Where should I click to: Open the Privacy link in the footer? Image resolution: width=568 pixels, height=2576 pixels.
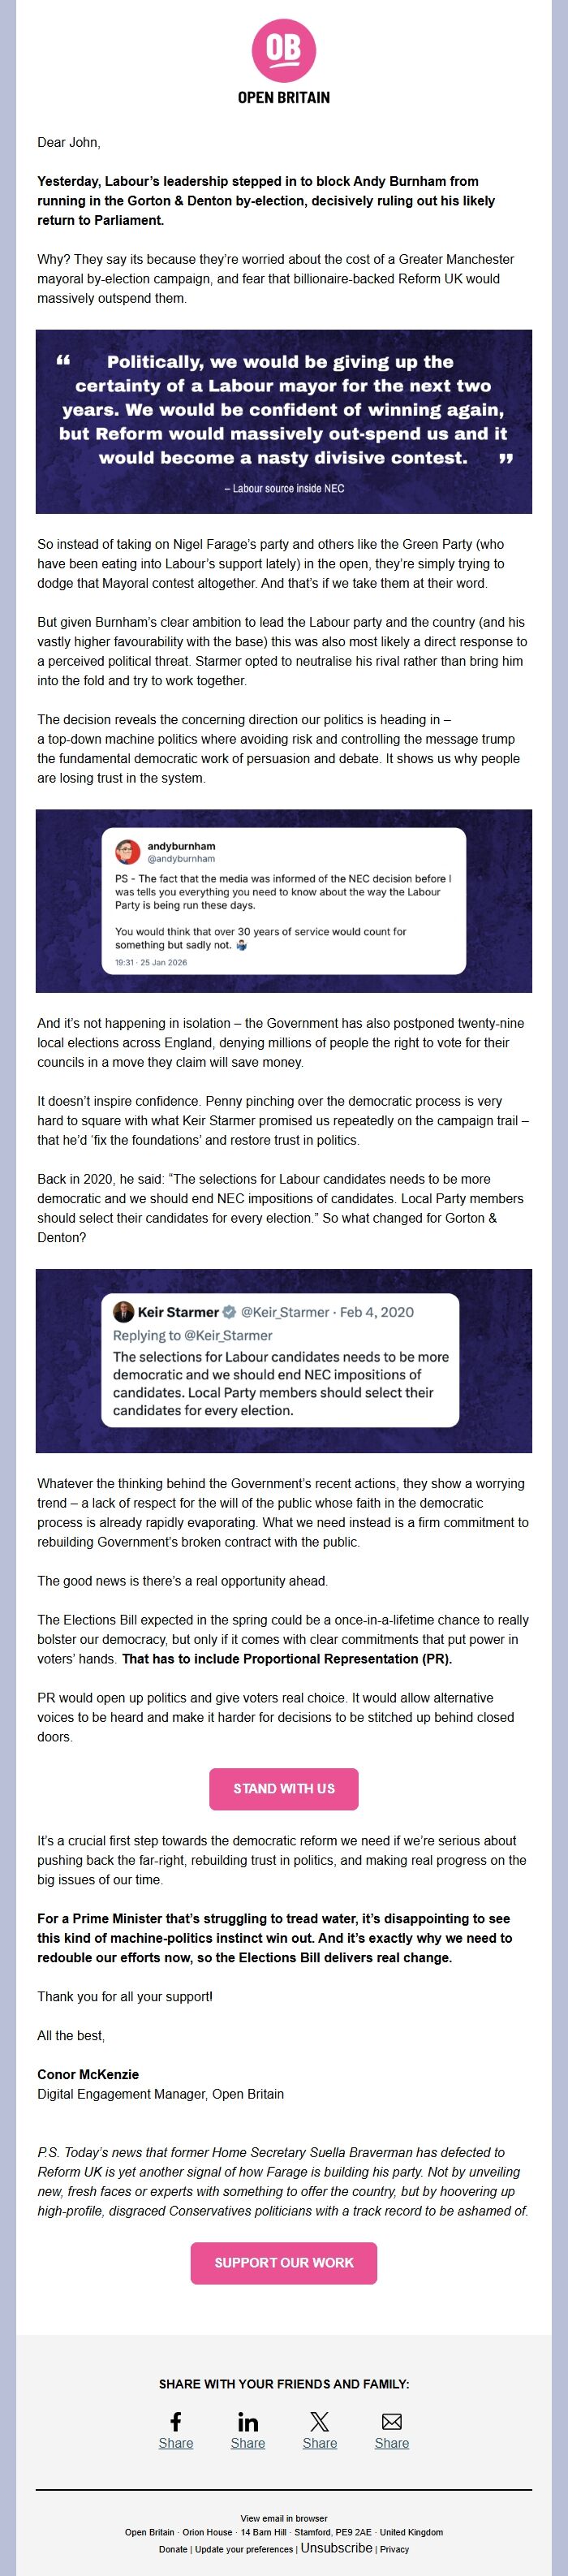pos(394,2549)
